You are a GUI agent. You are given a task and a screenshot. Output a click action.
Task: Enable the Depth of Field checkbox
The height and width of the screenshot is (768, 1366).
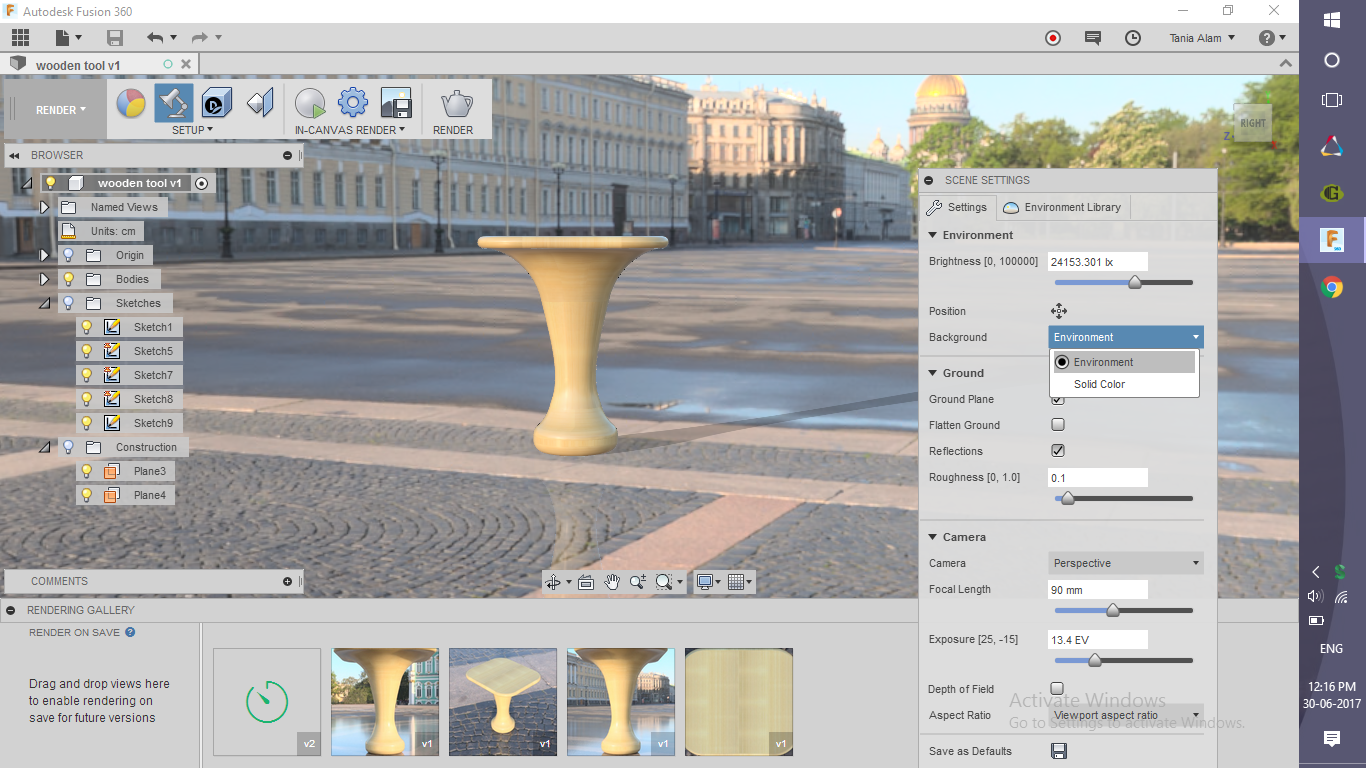(x=1058, y=689)
